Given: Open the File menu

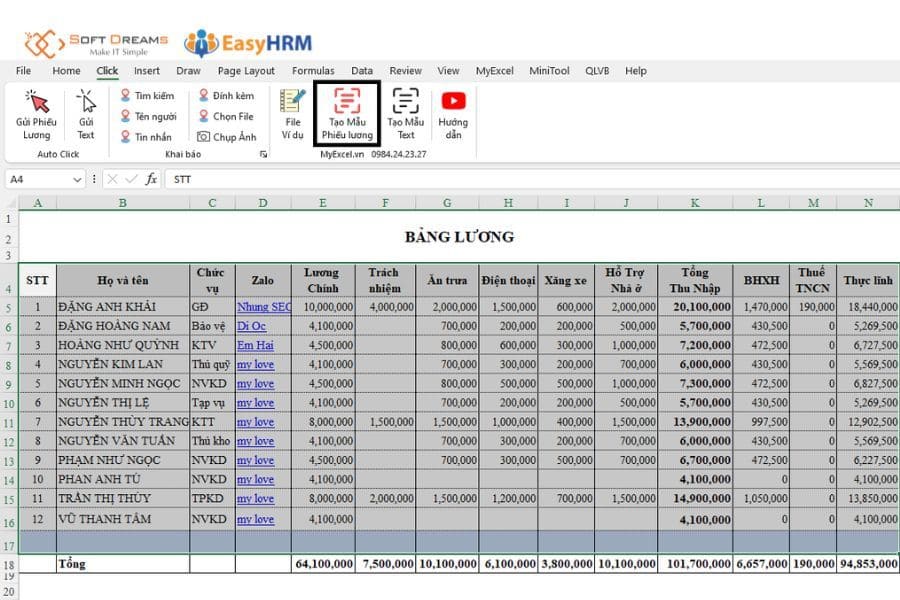Looking at the screenshot, I should pos(23,71).
